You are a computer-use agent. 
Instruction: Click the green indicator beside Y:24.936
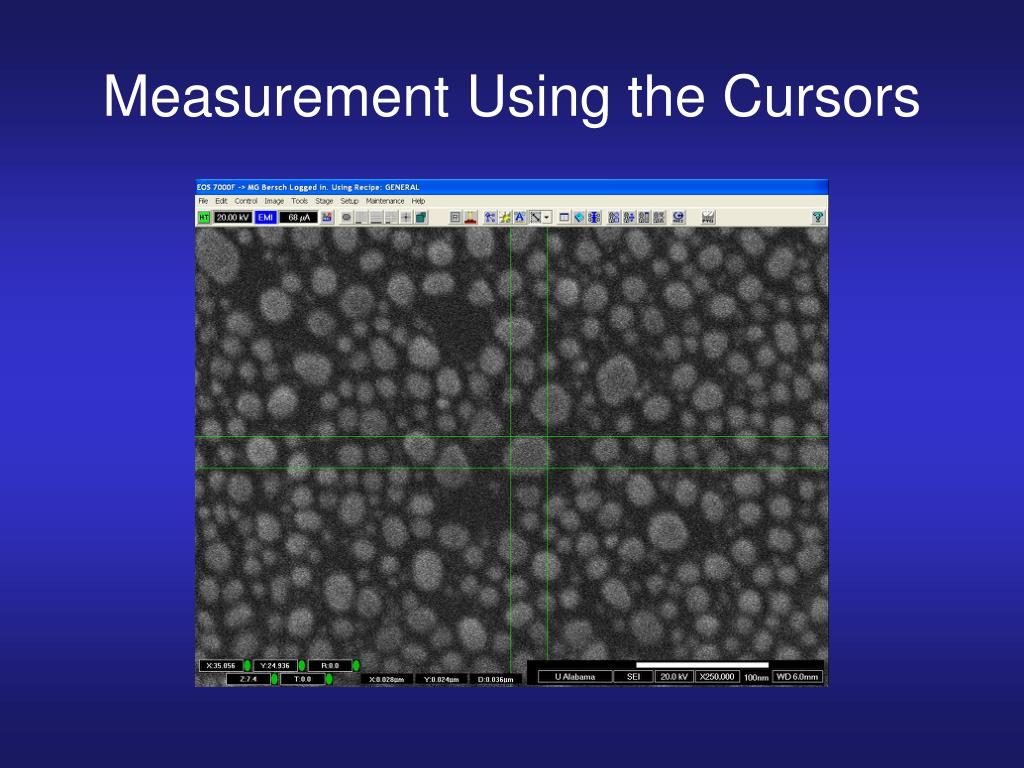[302, 665]
